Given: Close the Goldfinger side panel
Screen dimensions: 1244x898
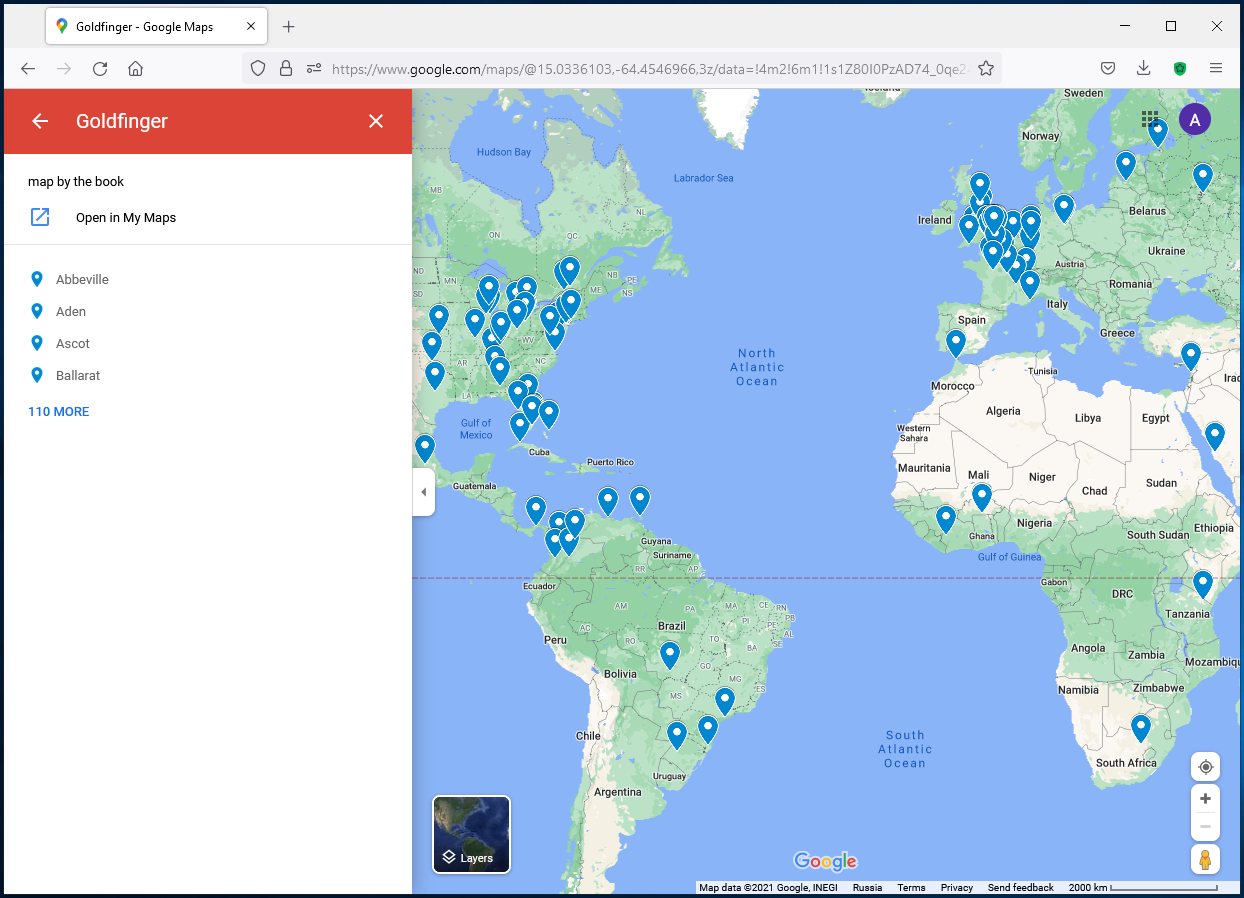Looking at the screenshot, I should [x=376, y=121].
